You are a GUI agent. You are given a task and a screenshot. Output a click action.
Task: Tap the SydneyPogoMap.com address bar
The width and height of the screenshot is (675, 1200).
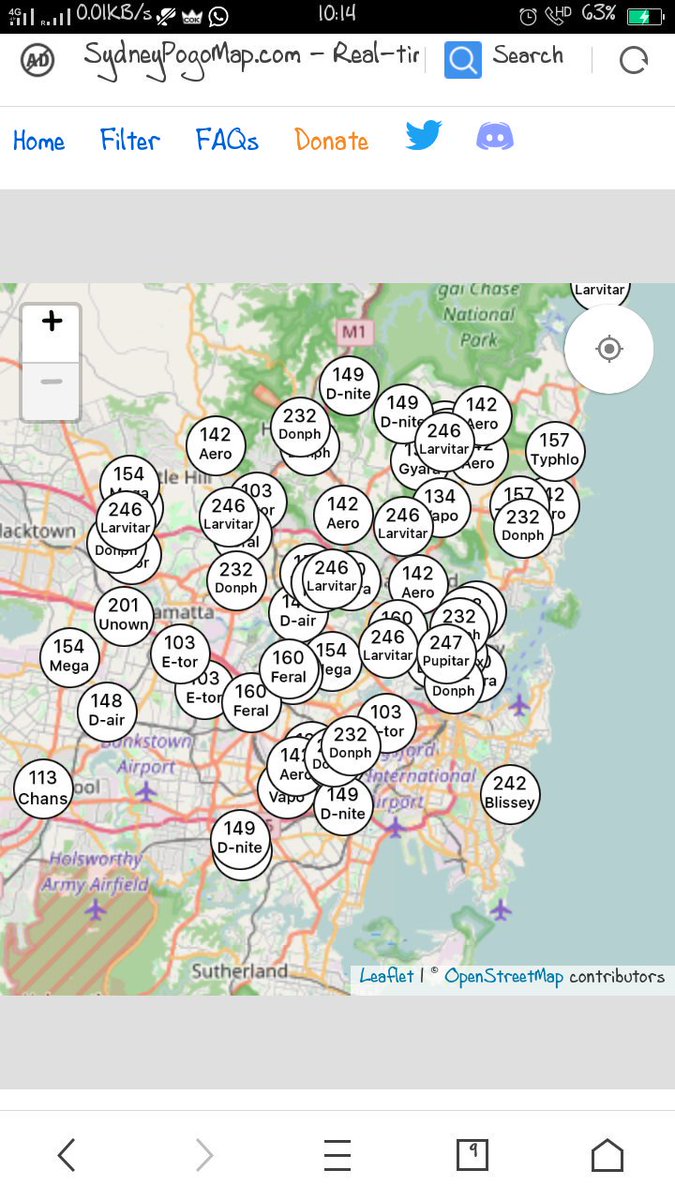click(250, 56)
